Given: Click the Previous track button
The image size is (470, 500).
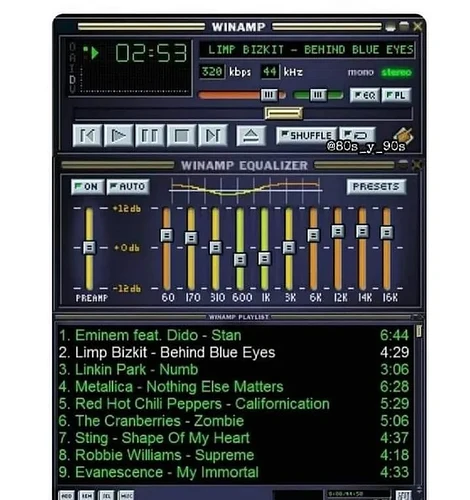Looking at the screenshot, I should (87, 136).
